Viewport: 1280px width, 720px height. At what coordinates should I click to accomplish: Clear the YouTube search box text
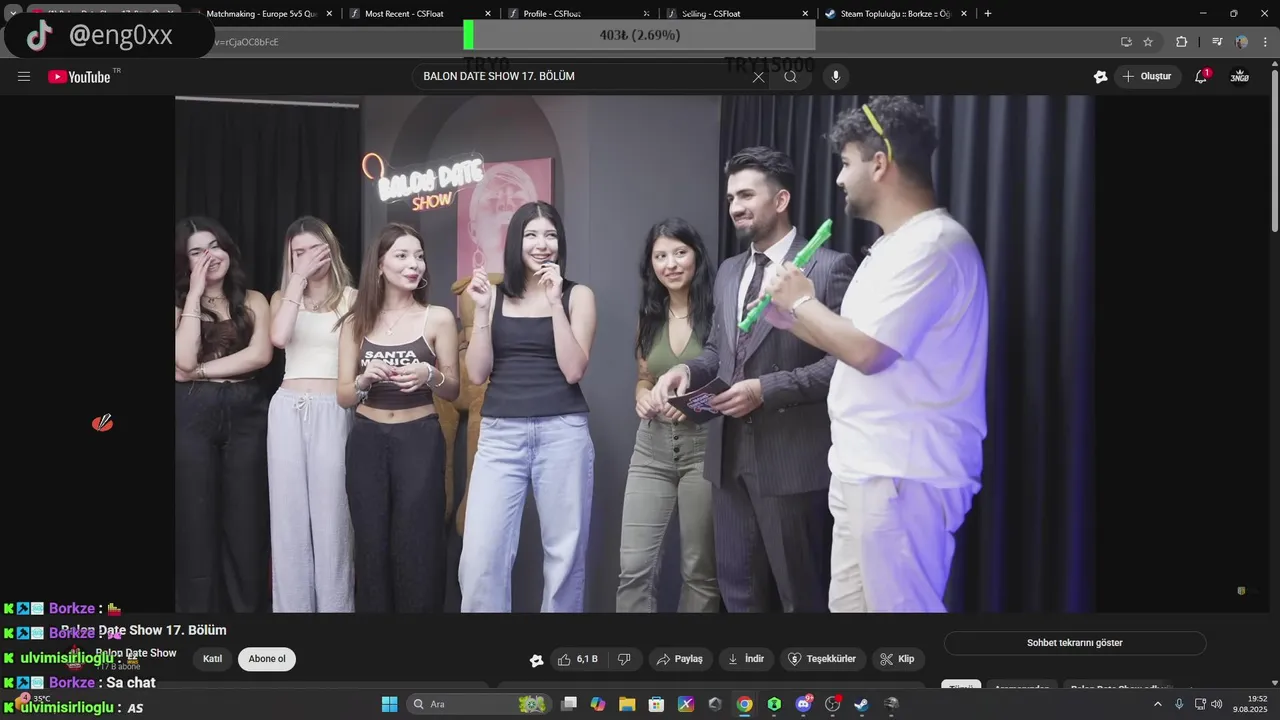click(758, 77)
